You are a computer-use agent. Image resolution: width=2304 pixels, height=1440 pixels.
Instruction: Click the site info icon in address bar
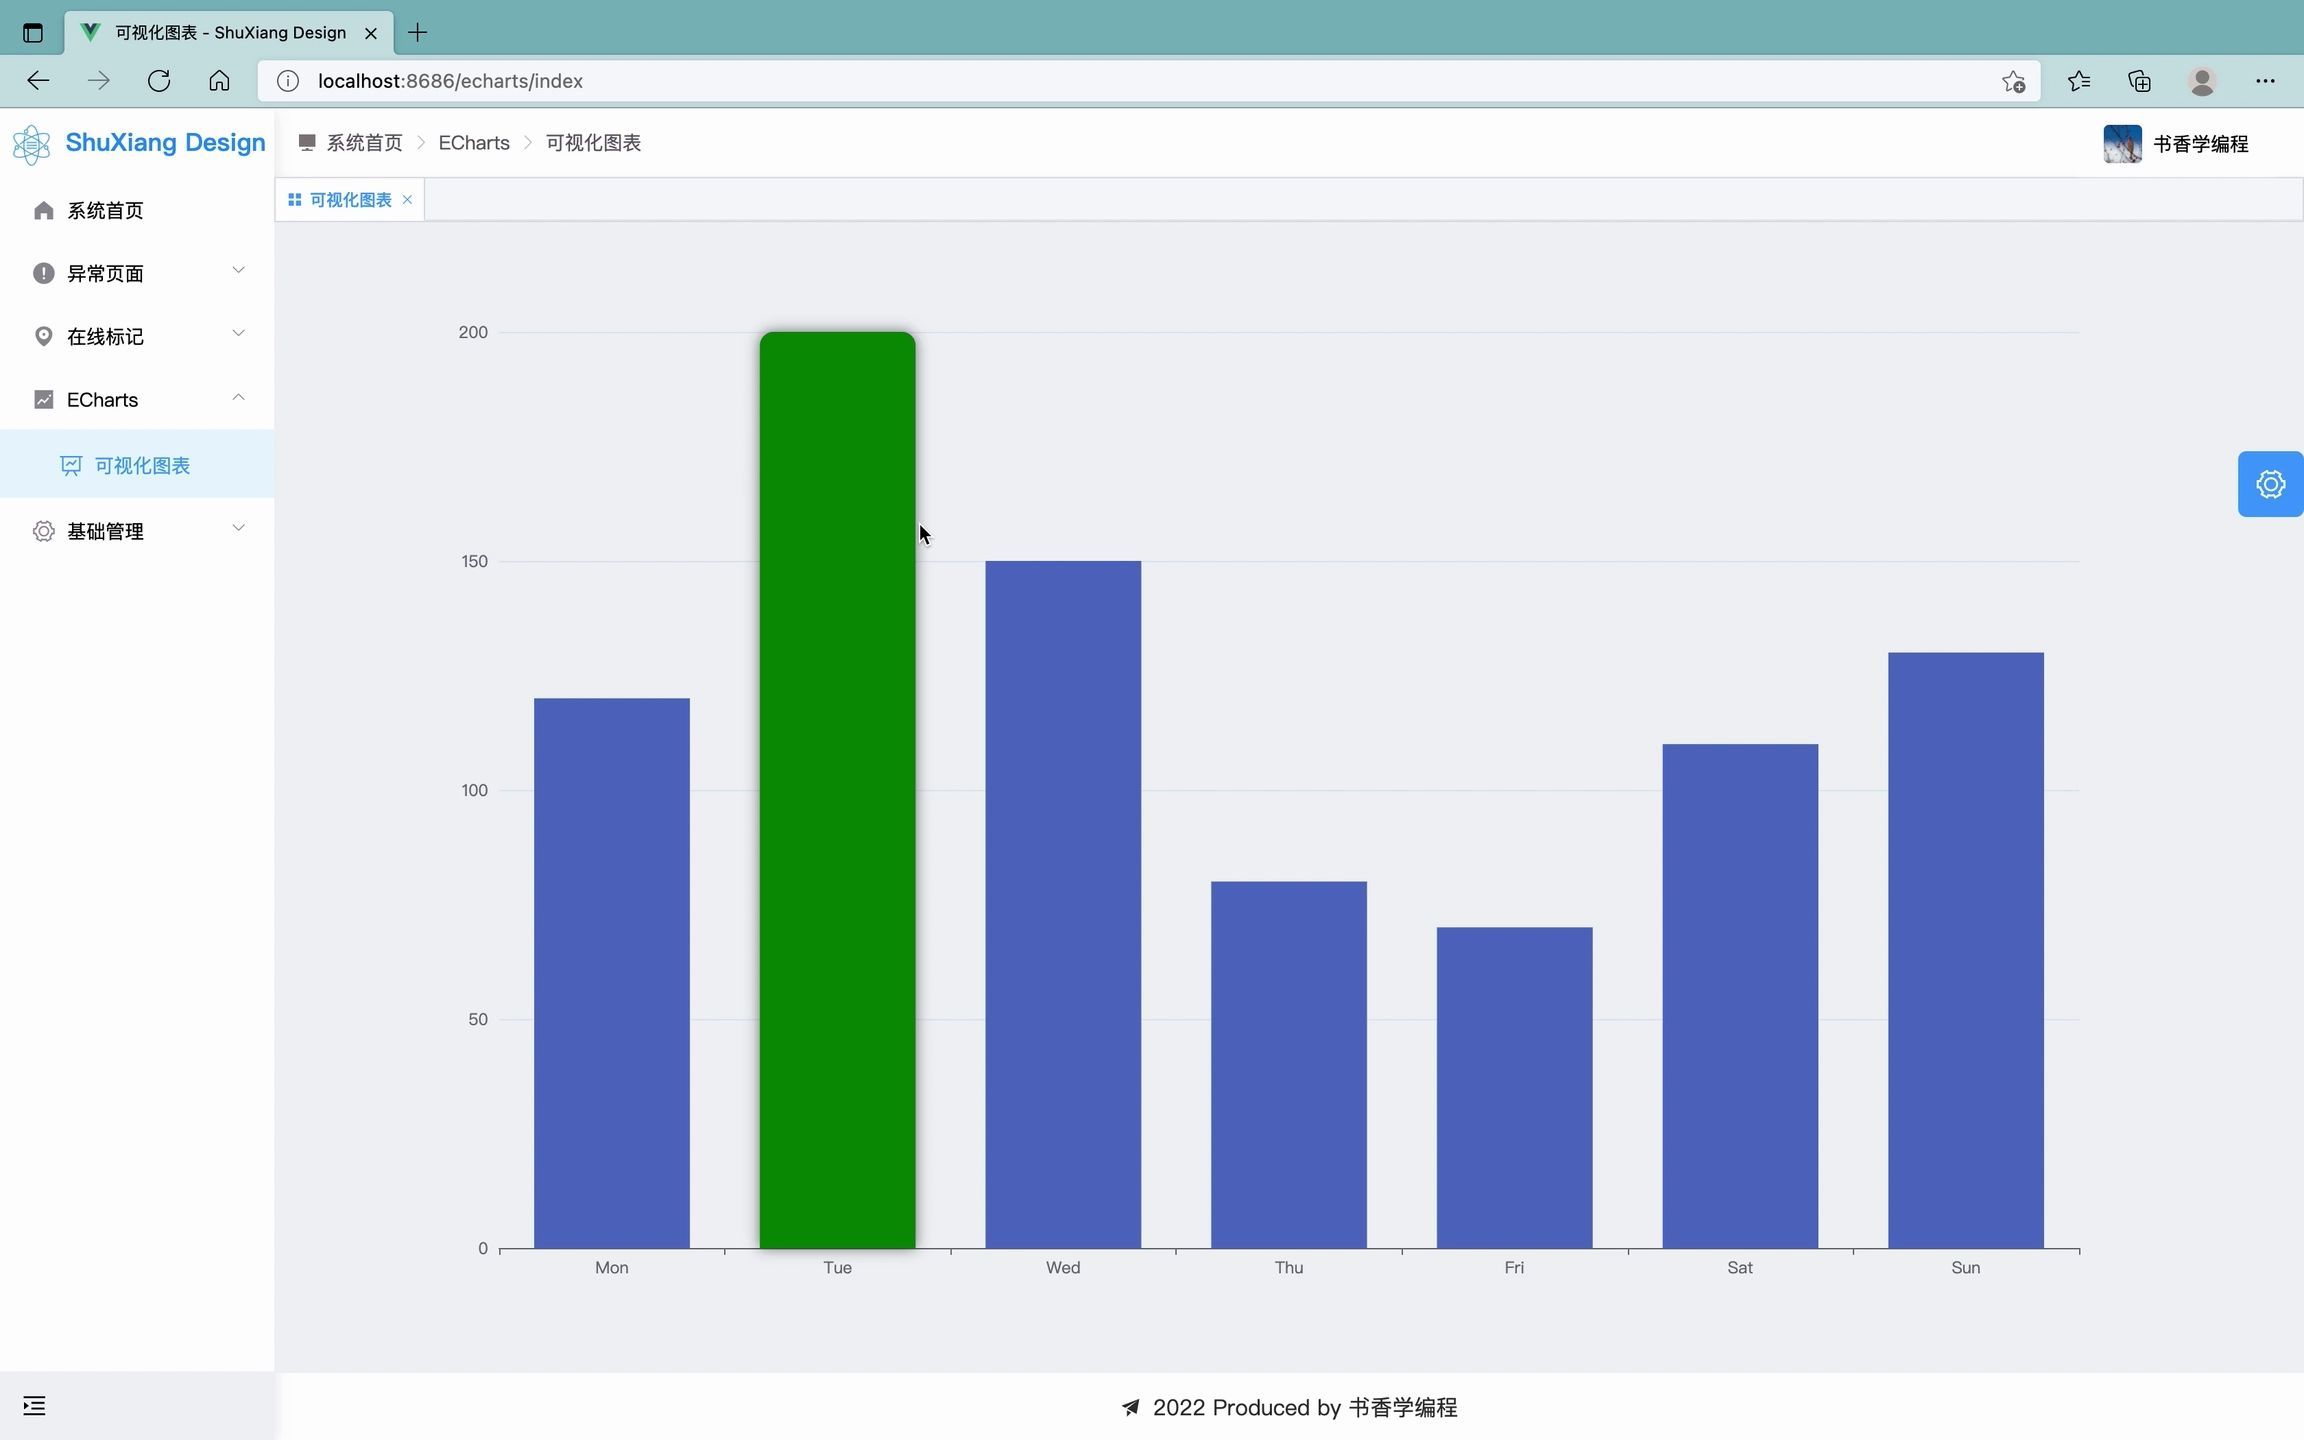coord(287,81)
